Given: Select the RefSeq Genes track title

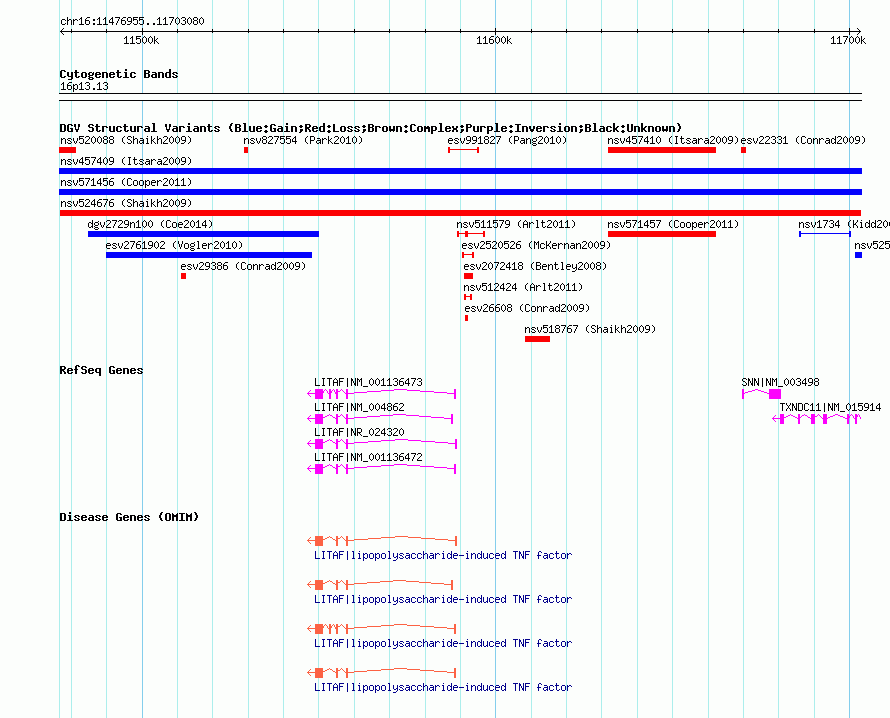Looking at the screenshot, I should pos(101,370).
